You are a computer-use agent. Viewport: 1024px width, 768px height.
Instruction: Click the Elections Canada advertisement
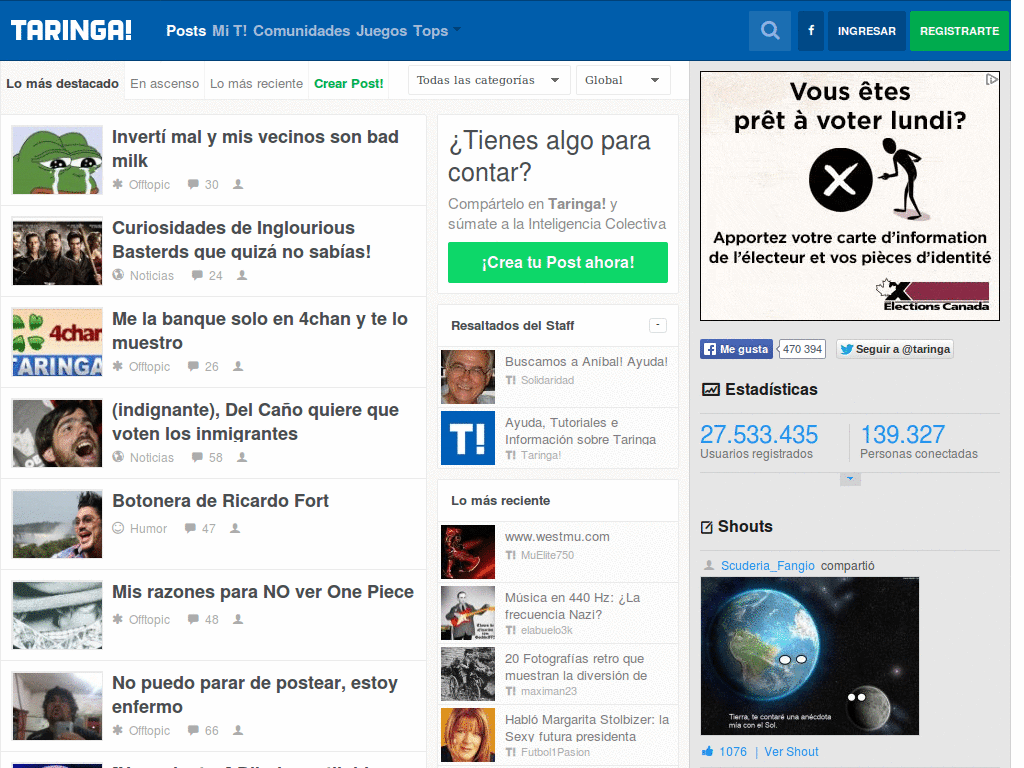(850, 196)
